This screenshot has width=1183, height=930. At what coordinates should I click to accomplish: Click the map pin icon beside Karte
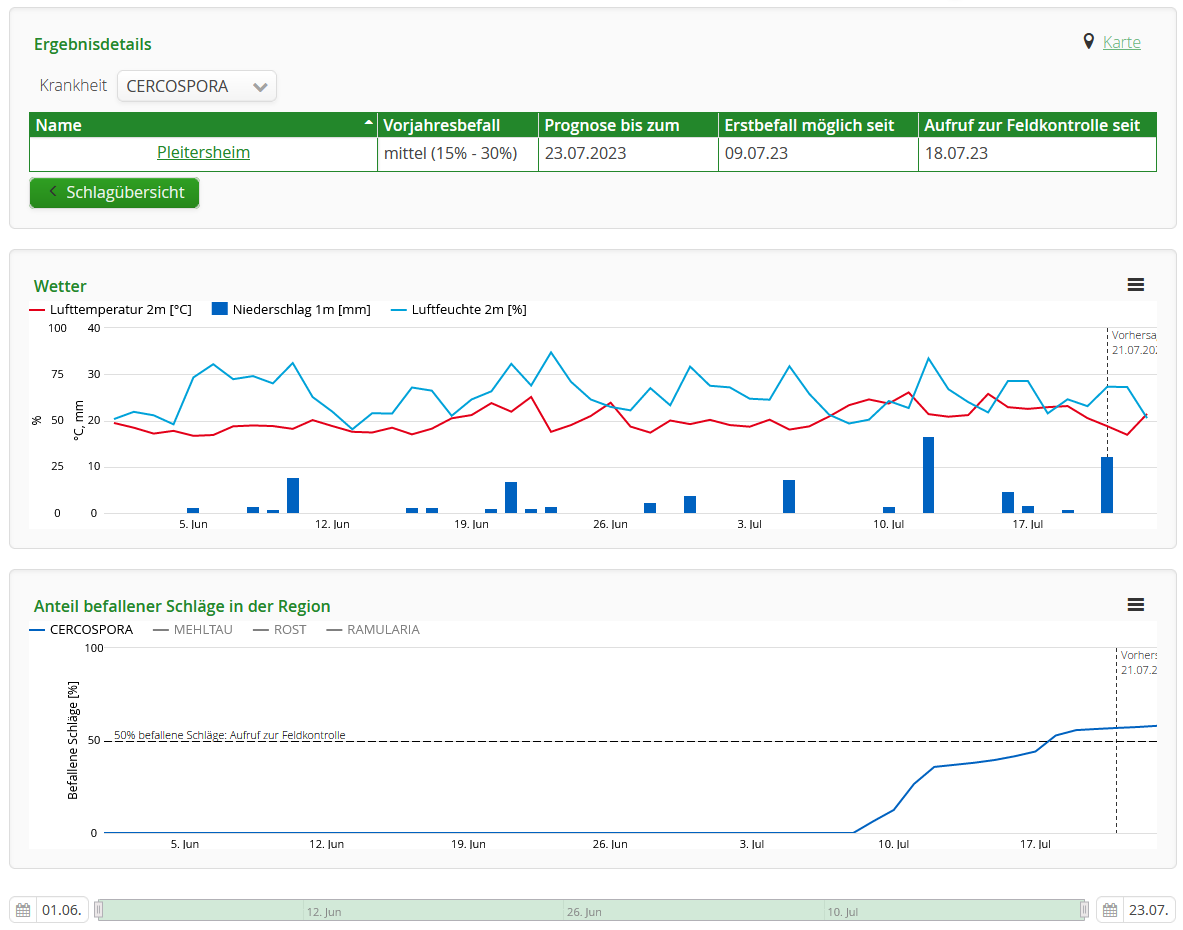click(x=1089, y=42)
